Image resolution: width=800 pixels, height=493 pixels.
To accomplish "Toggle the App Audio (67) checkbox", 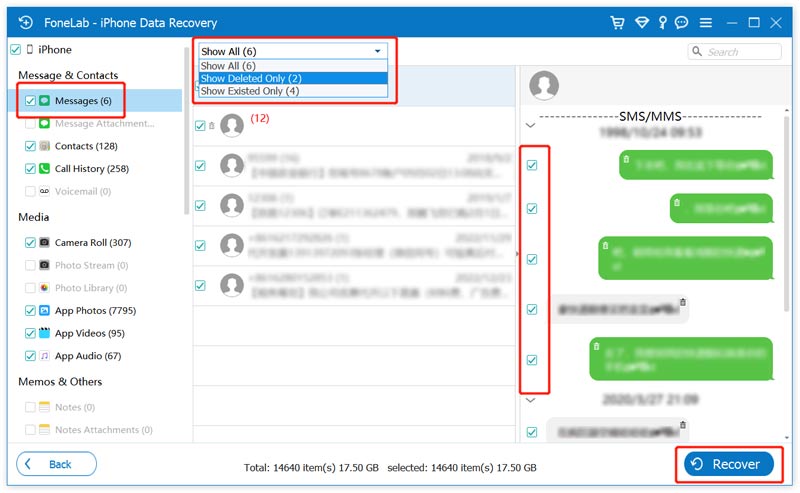I will (x=30, y=356).
